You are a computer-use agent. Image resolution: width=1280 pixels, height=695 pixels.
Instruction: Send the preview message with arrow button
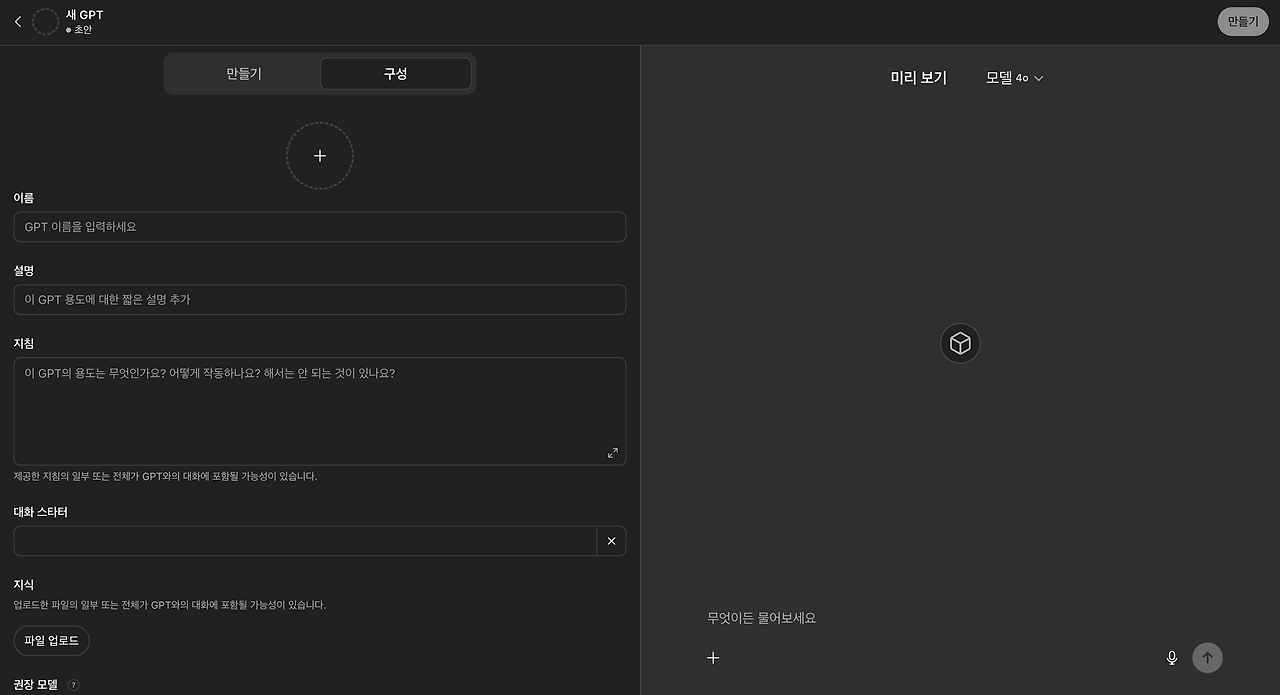click(x=1207, y=657)
